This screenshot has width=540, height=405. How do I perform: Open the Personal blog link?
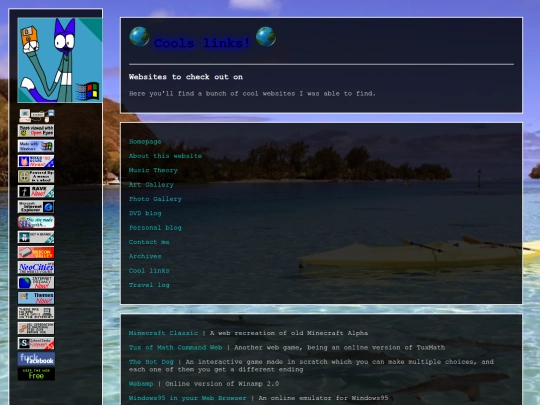coord(155,228)
